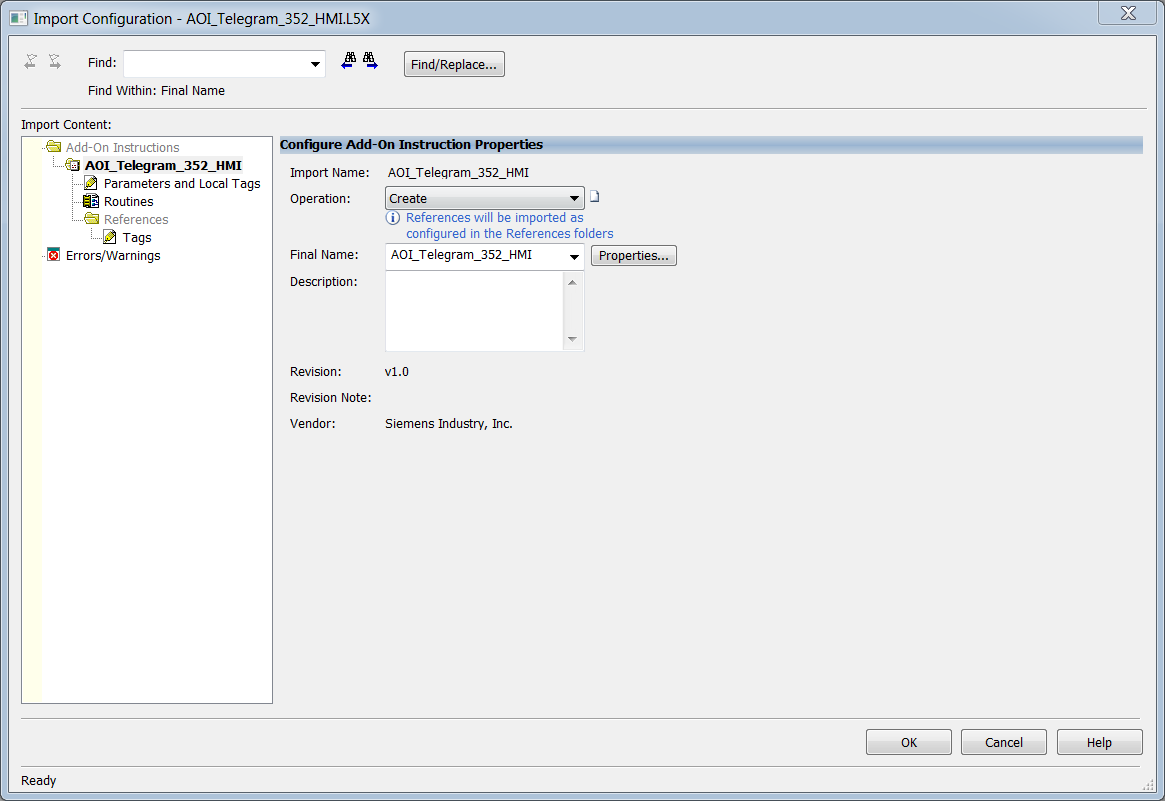Click the Parameters and Local Tags pencil icon
Viewport: 1165px width, 801px height.
pyautogui.click(x=91, y=184)
